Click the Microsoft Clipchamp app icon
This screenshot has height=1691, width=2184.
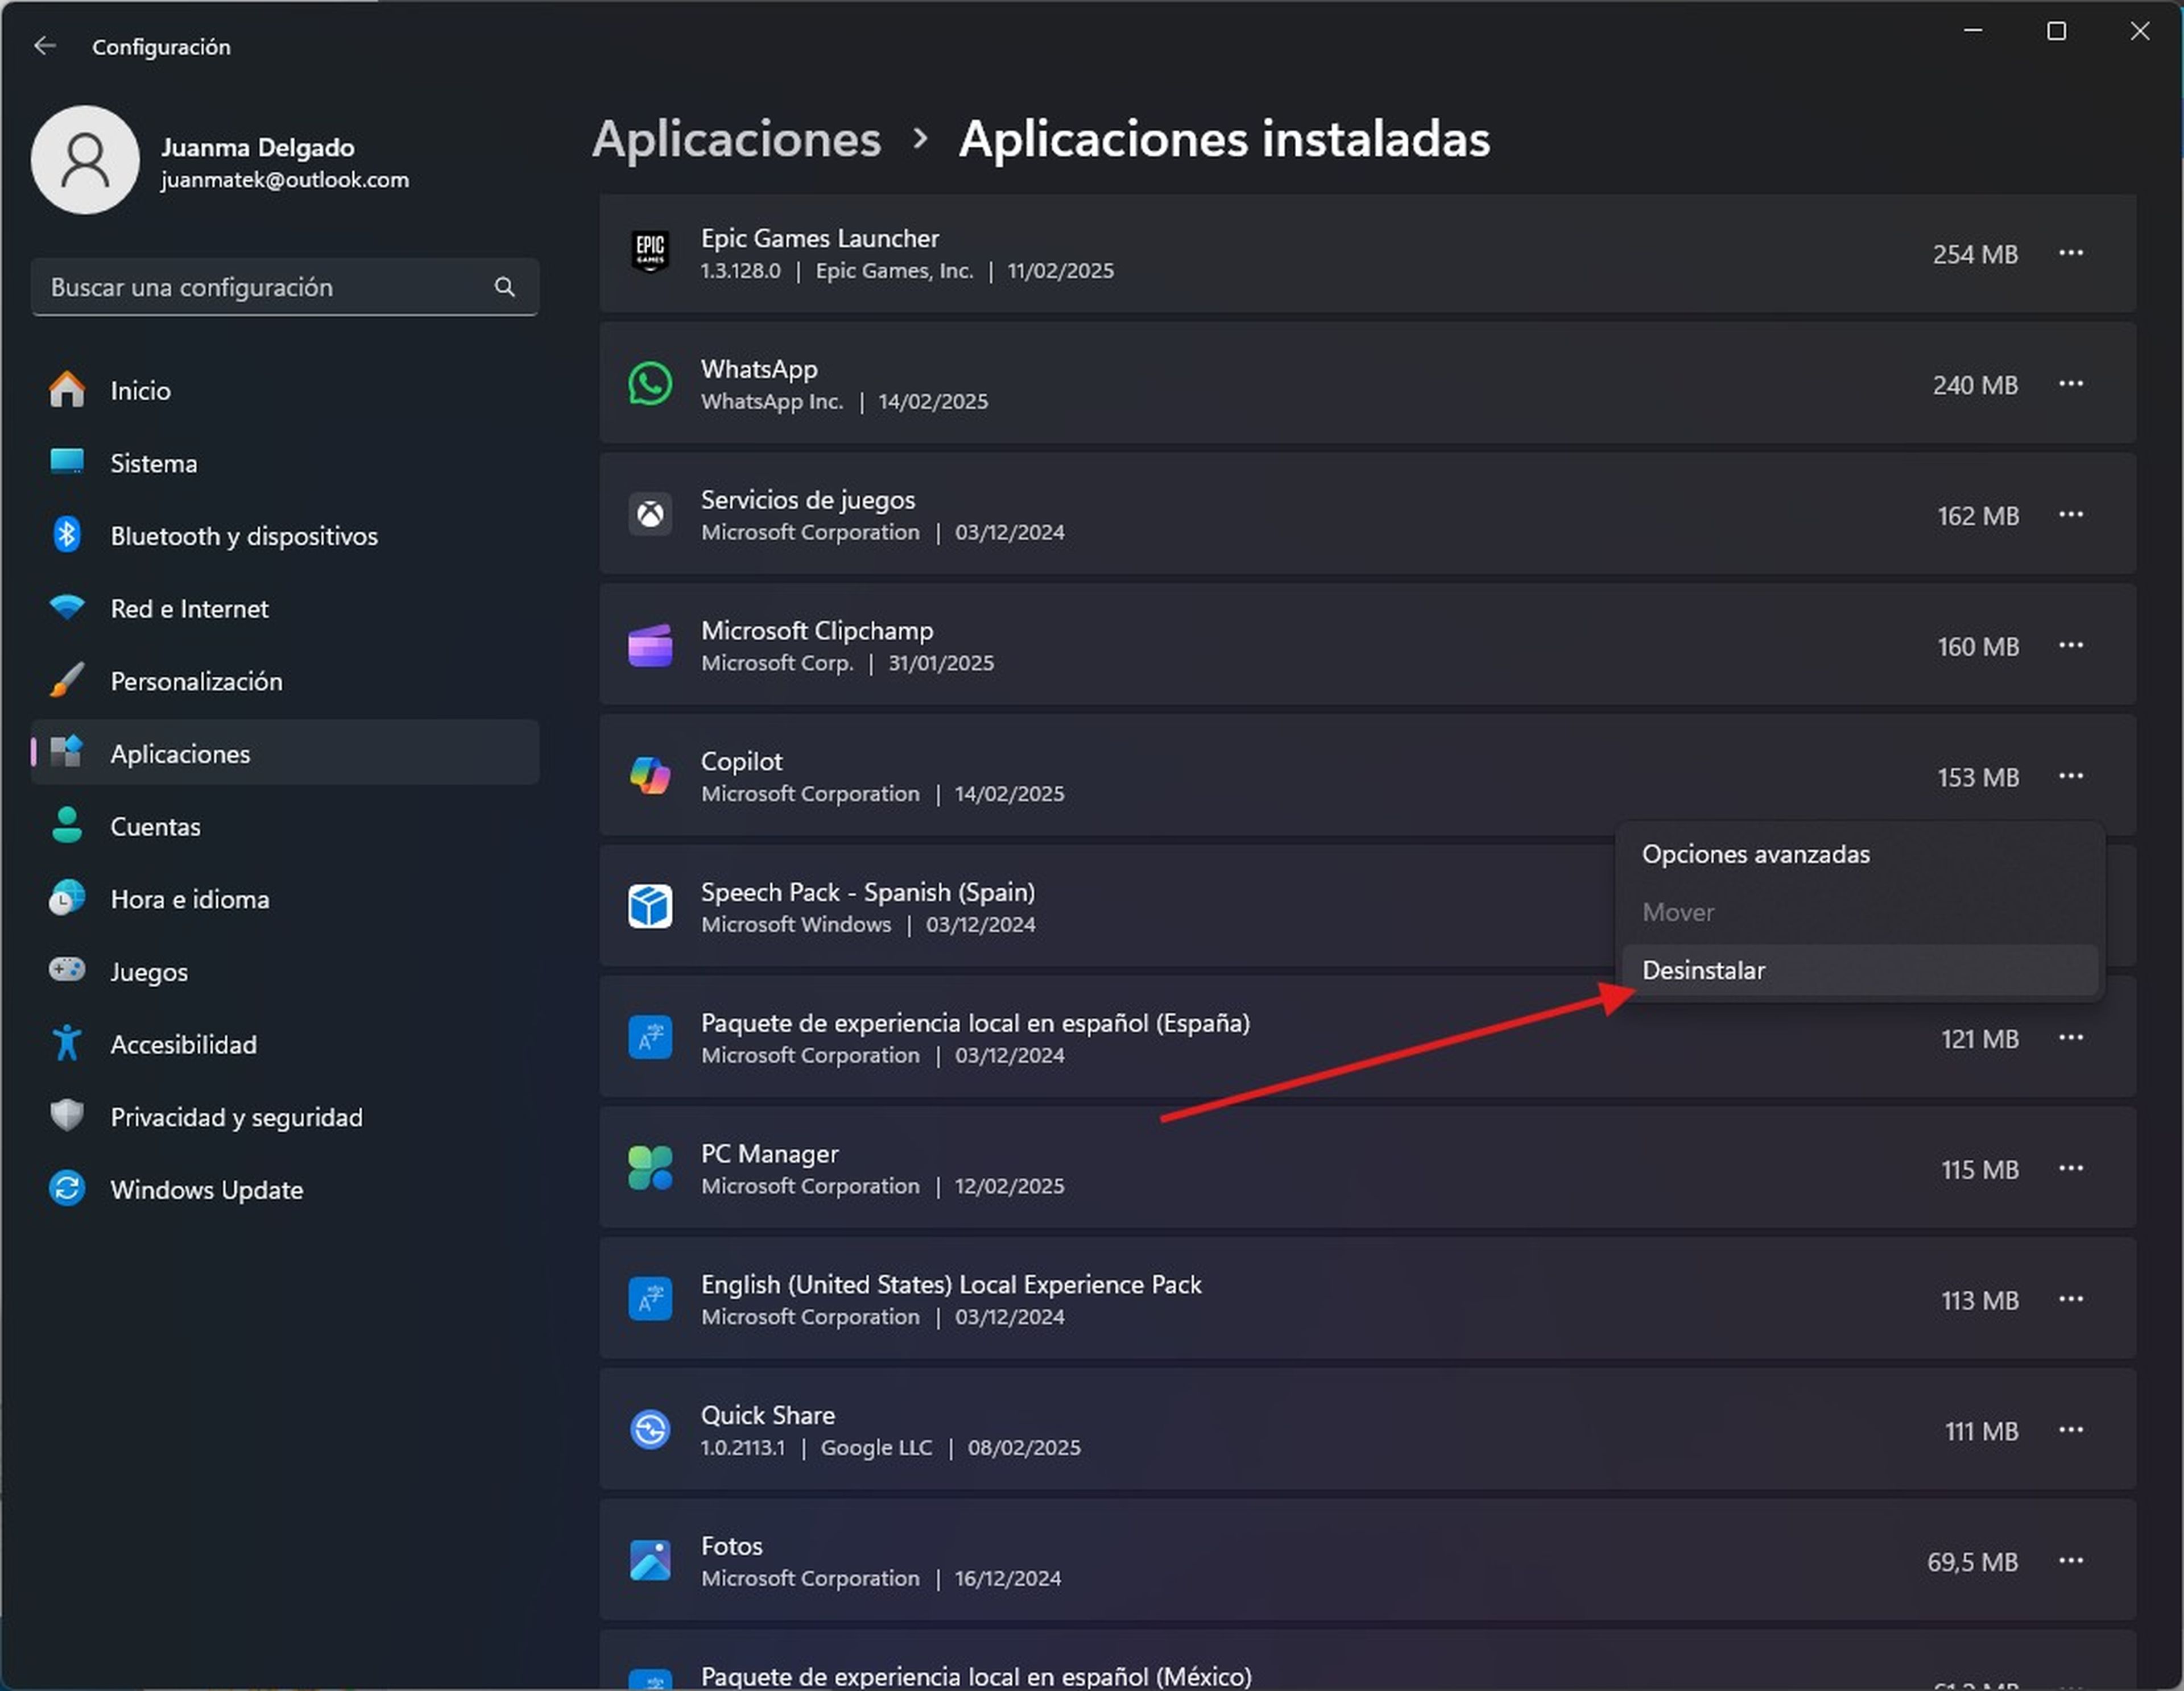650,645
